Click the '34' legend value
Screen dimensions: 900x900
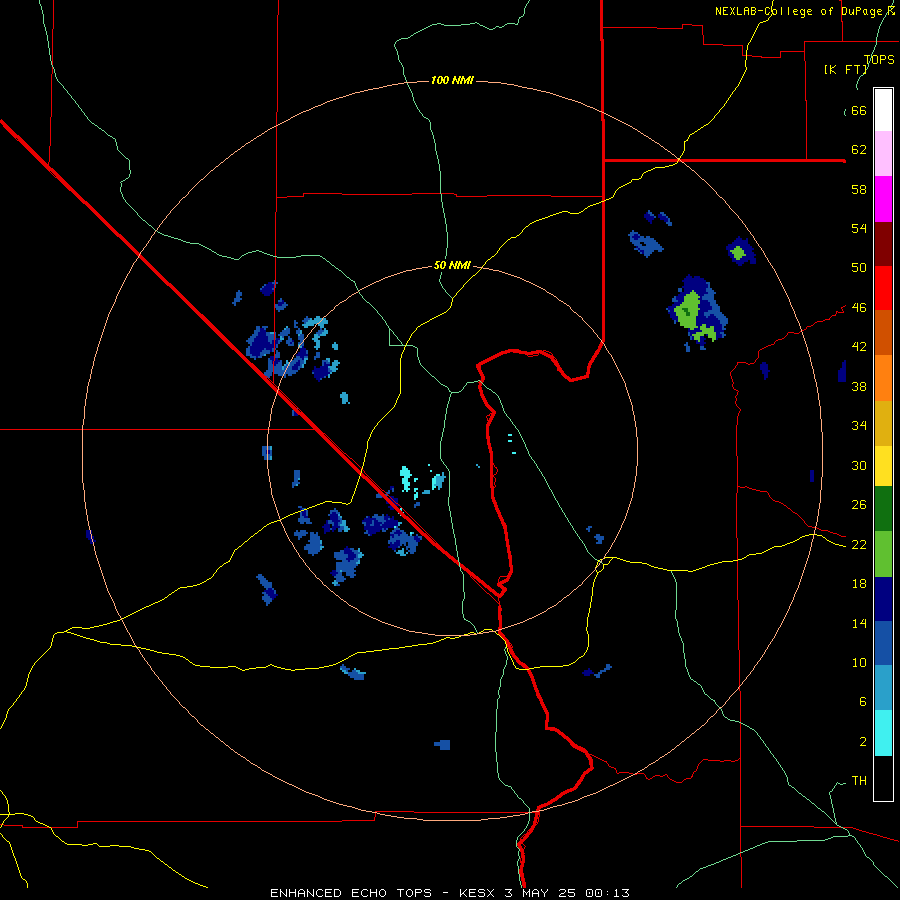[859, 426]
